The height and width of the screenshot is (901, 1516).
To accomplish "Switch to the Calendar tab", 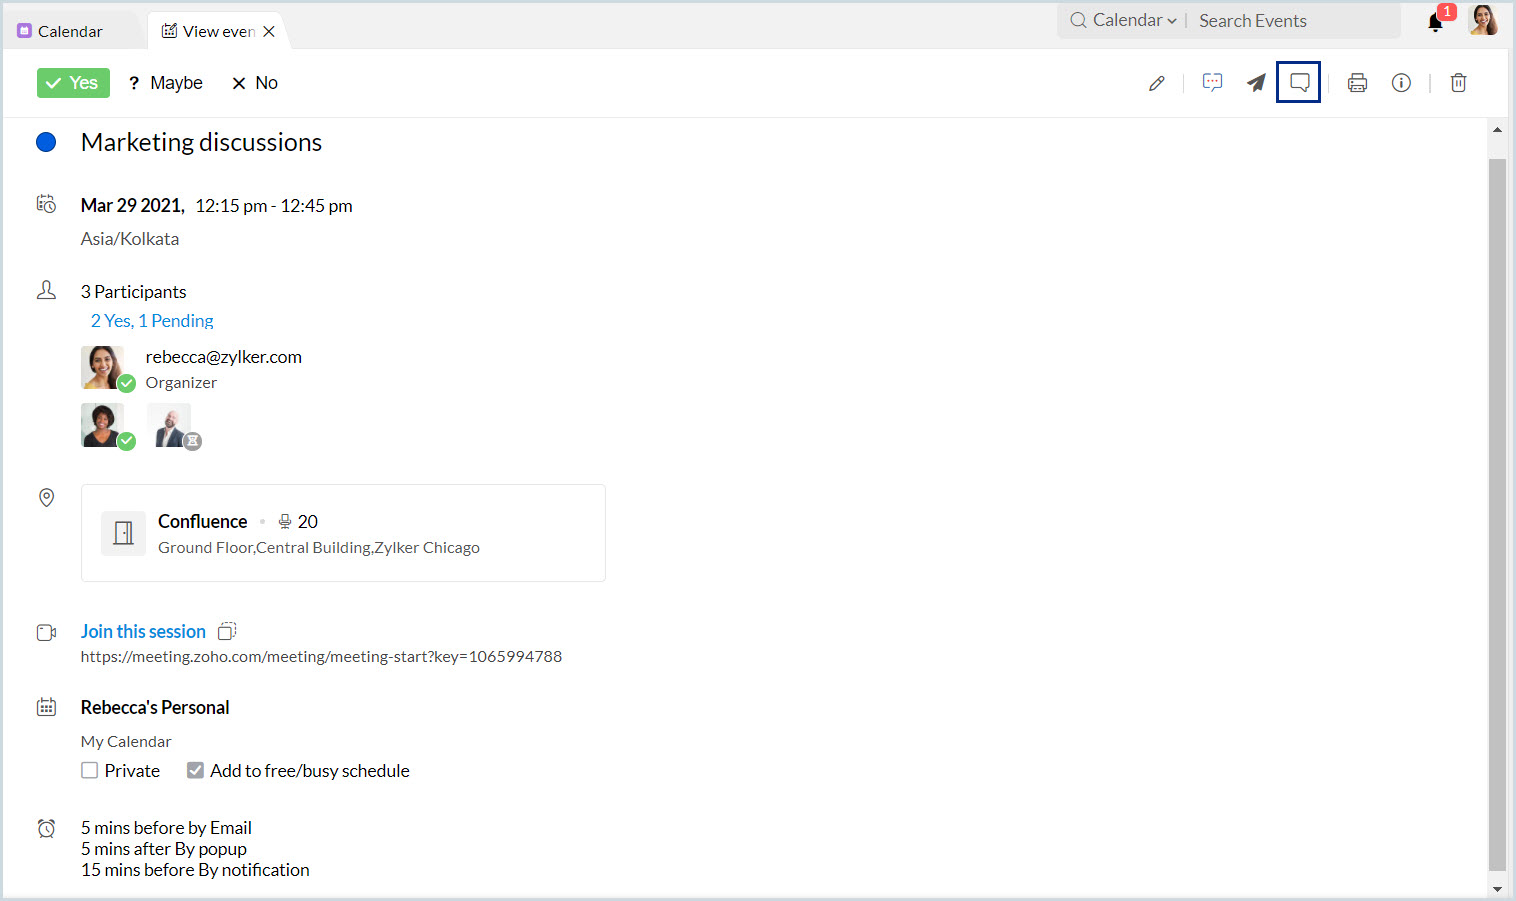I will (x=70, y=32).
